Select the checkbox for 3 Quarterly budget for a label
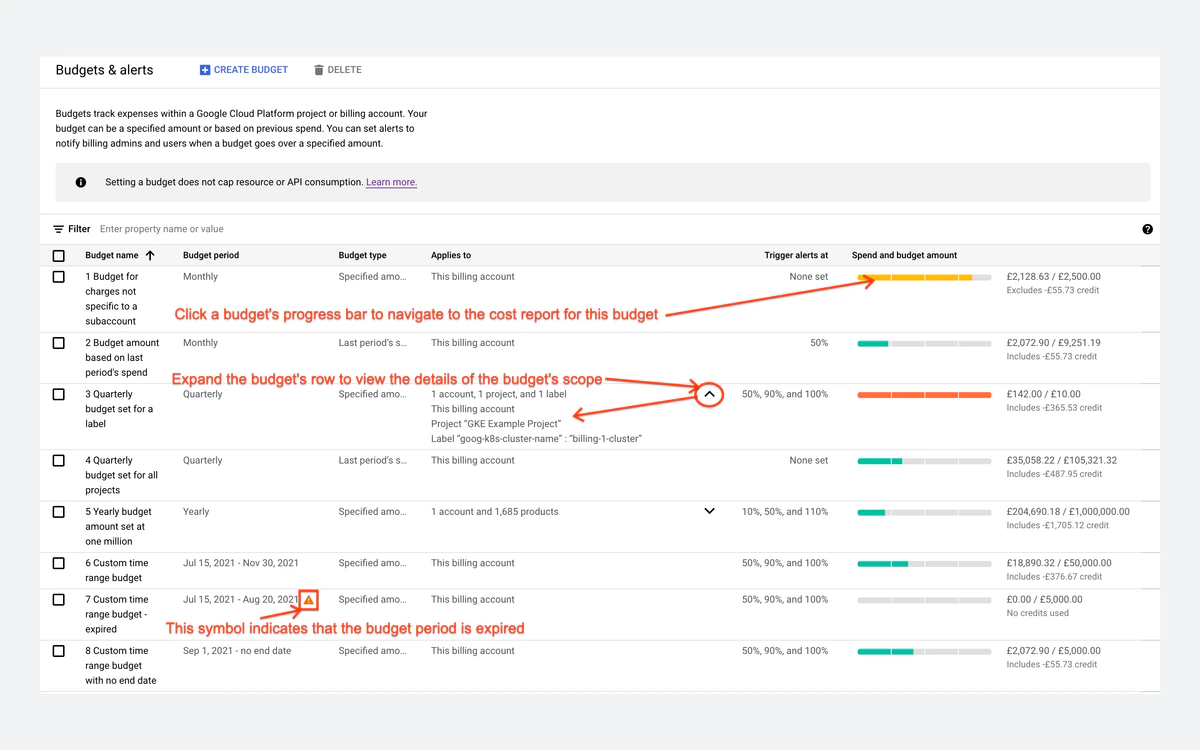This screenshot has height=750, width=1200. (x=59, y=394)
